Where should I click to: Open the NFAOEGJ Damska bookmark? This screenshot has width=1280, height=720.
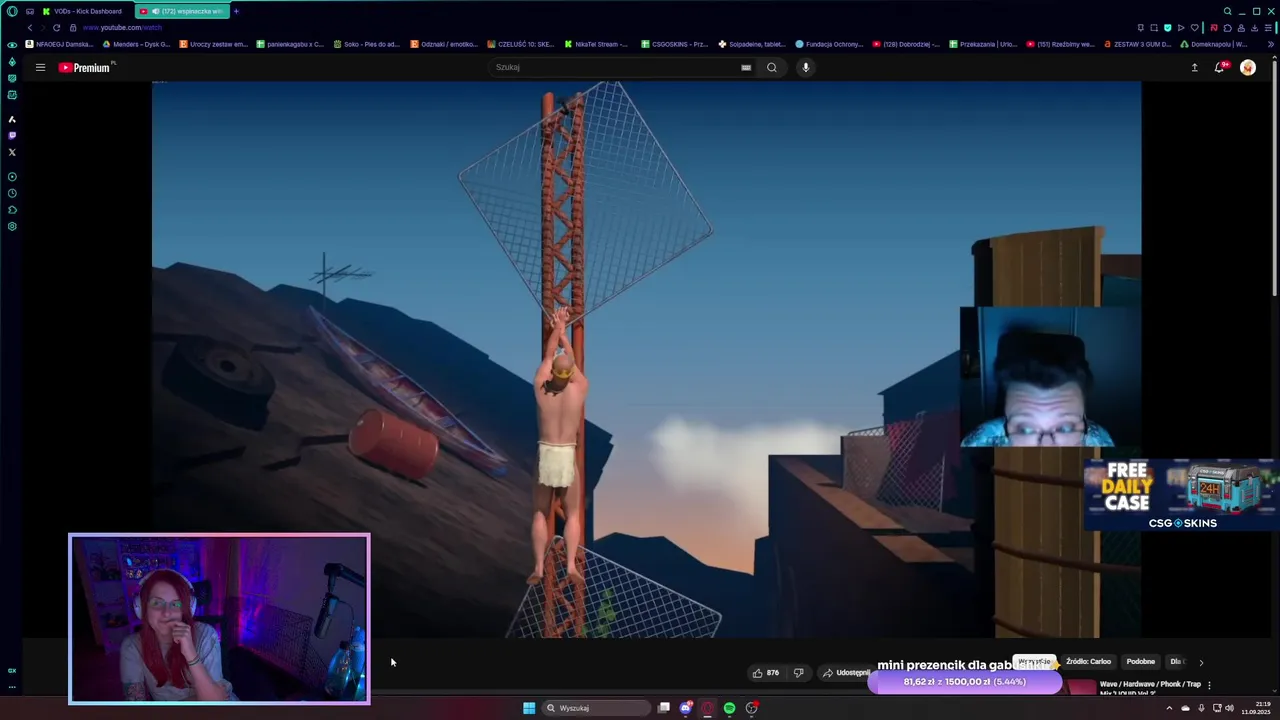[x=59, y=44]
